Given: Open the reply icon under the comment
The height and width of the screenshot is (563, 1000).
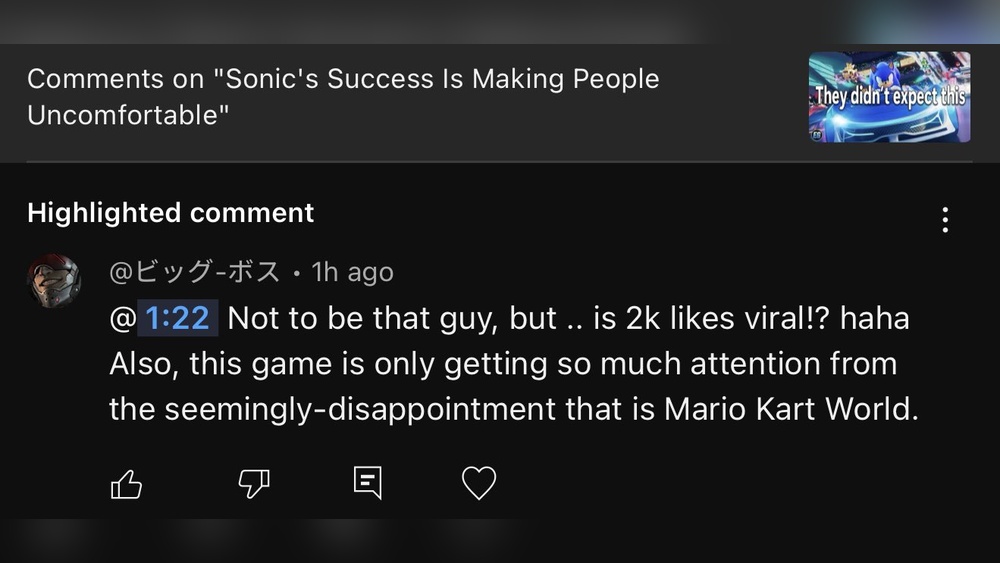Looking at the screenshot, I should (368, 484).
